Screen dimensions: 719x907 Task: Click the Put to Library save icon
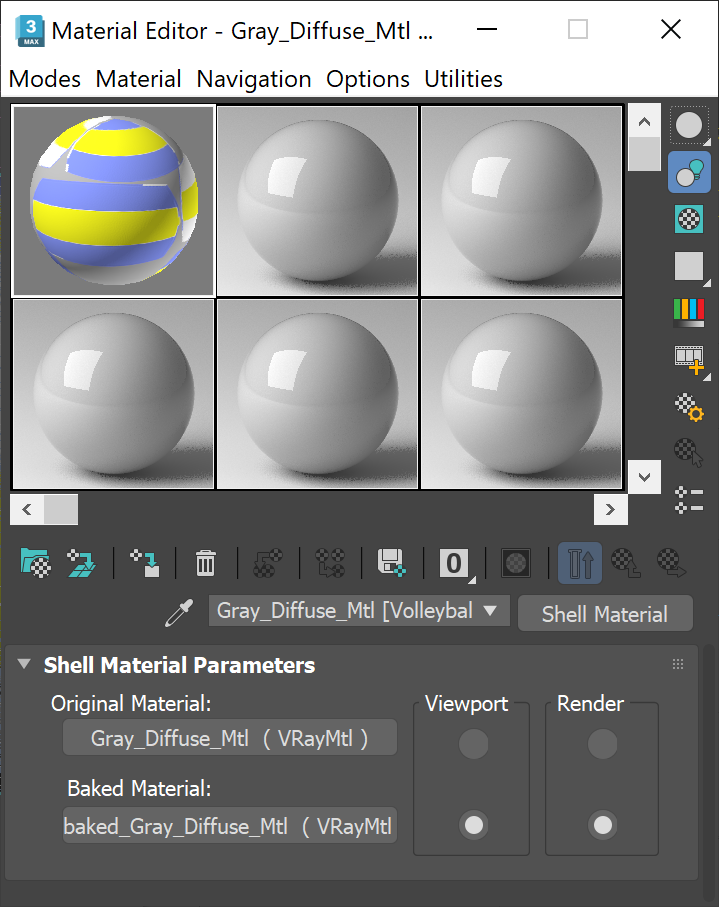pos(392,563)
